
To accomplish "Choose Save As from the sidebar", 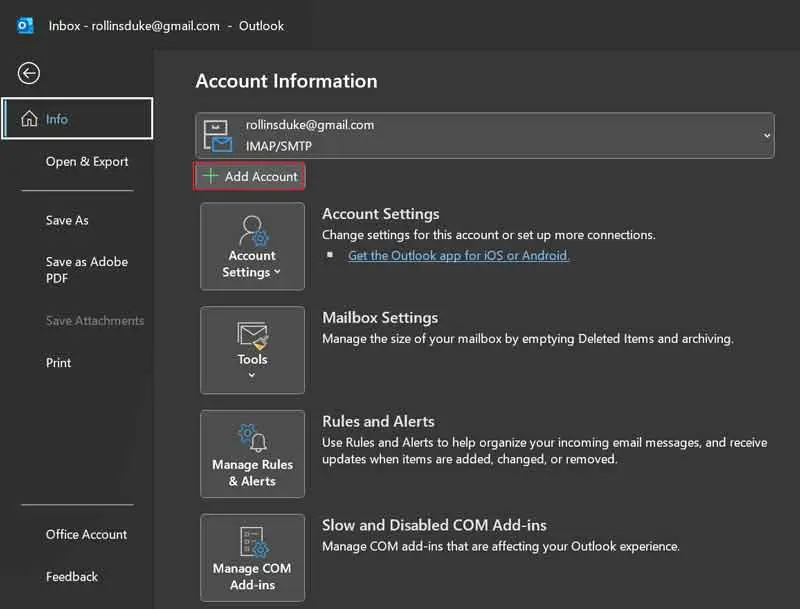I will pyautogui.click(x=67, y=220).
